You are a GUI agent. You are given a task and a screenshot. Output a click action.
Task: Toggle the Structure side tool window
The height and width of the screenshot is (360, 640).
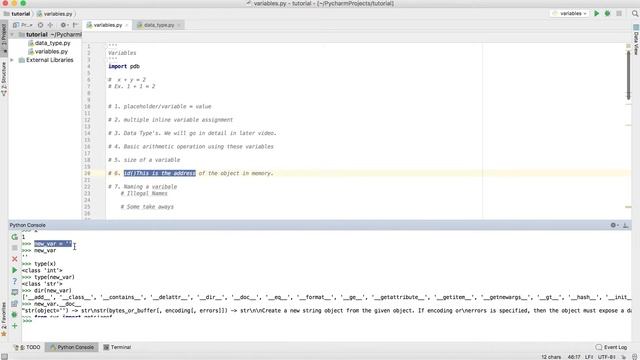(4, 79)
